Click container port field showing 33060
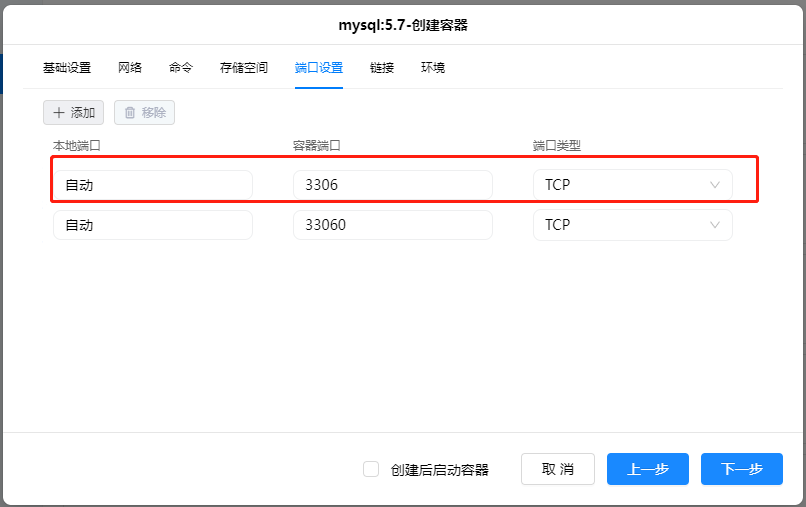 pos(392,225)
